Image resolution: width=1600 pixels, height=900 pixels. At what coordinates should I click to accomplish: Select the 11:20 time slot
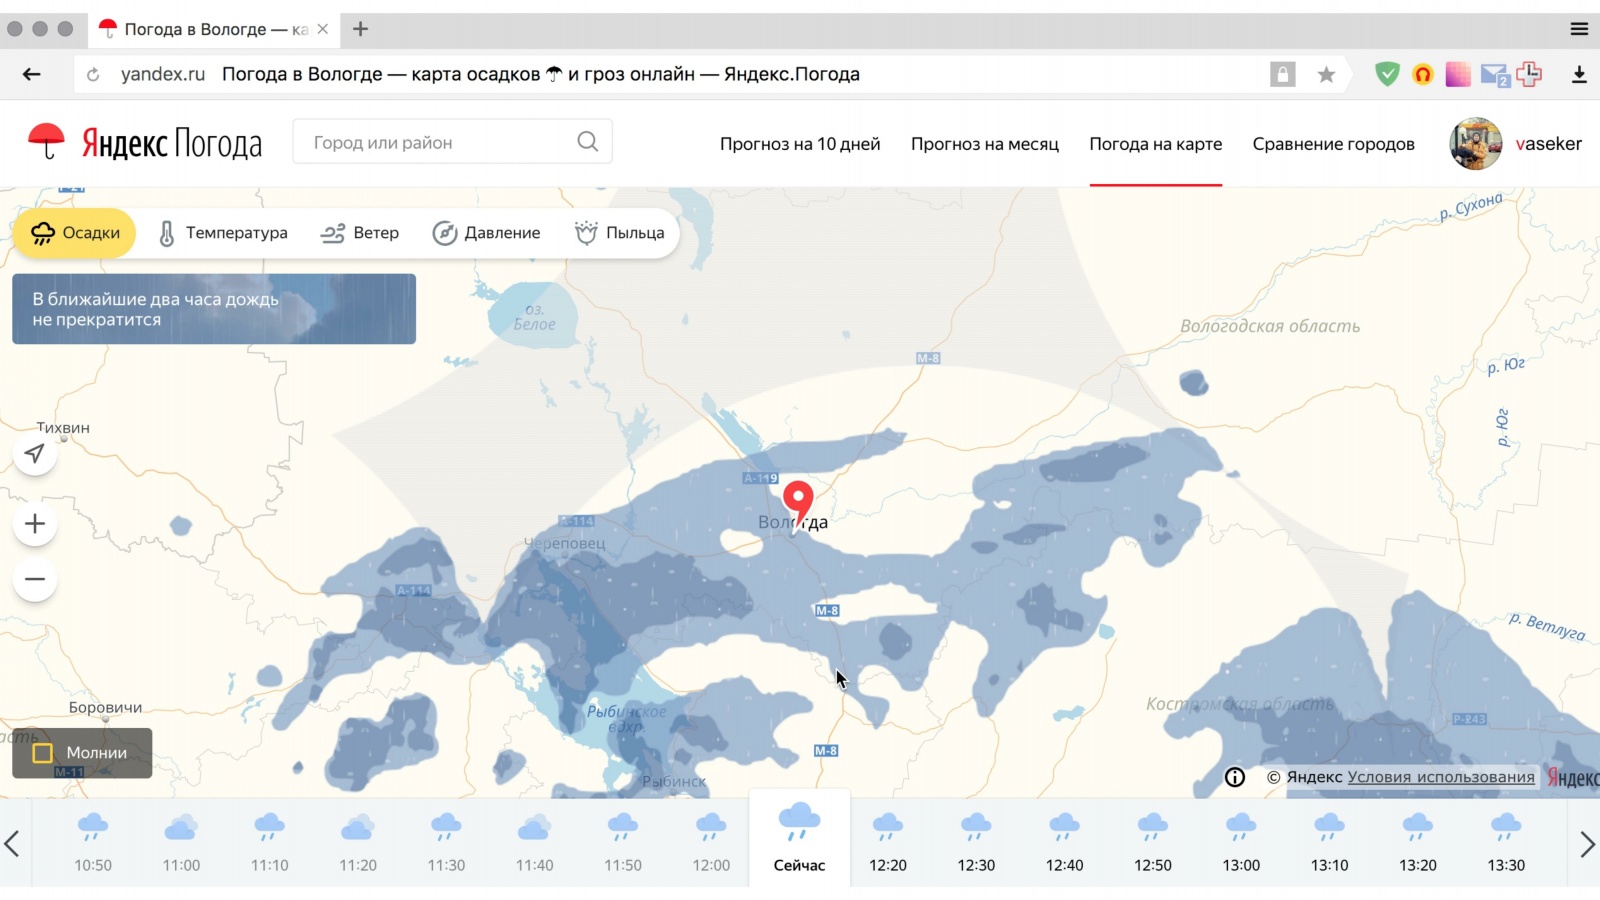[358, 843]
